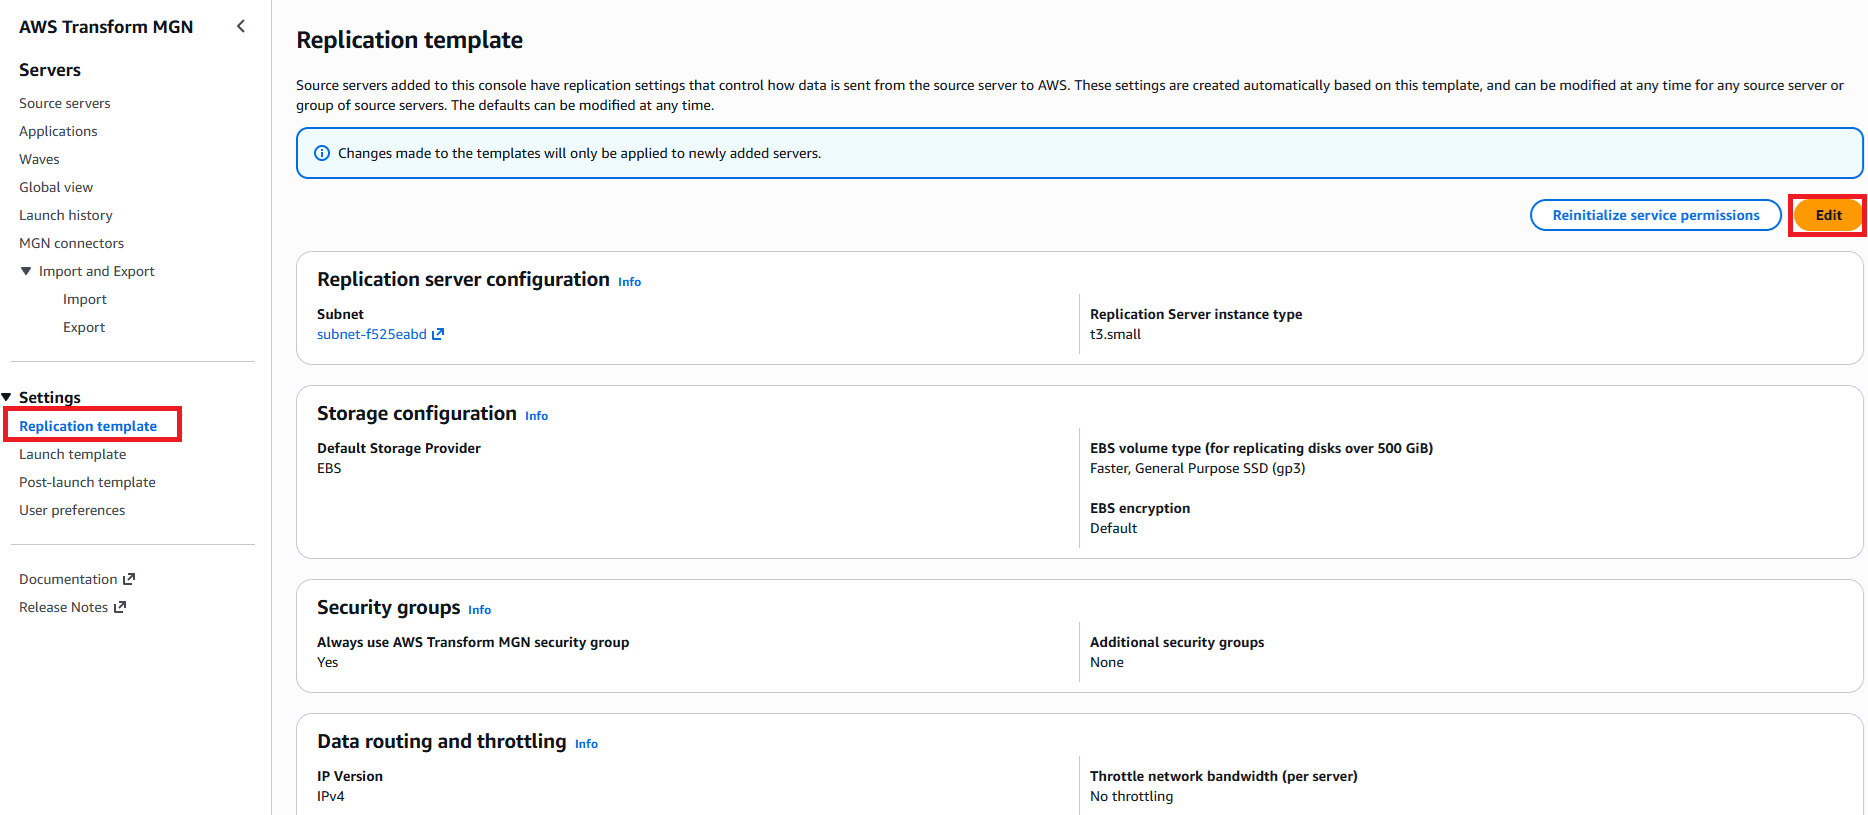Click the 'Always use AWS Transform MGN security group' label
The image size is (1868, 815).
click(473, 642)
